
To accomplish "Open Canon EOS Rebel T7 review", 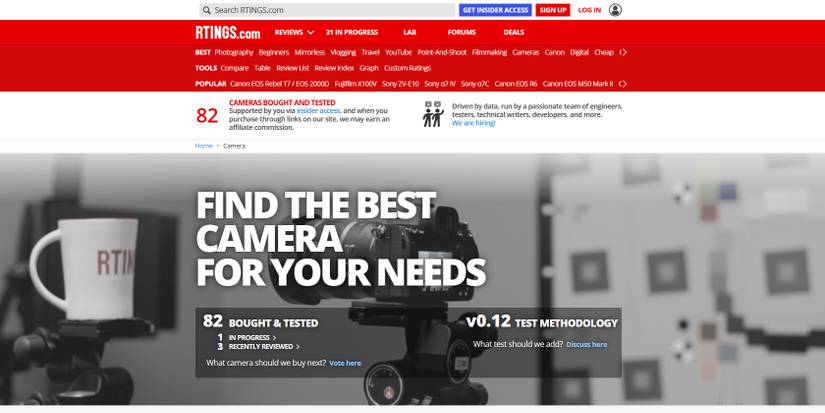I will tap(279, 84).
